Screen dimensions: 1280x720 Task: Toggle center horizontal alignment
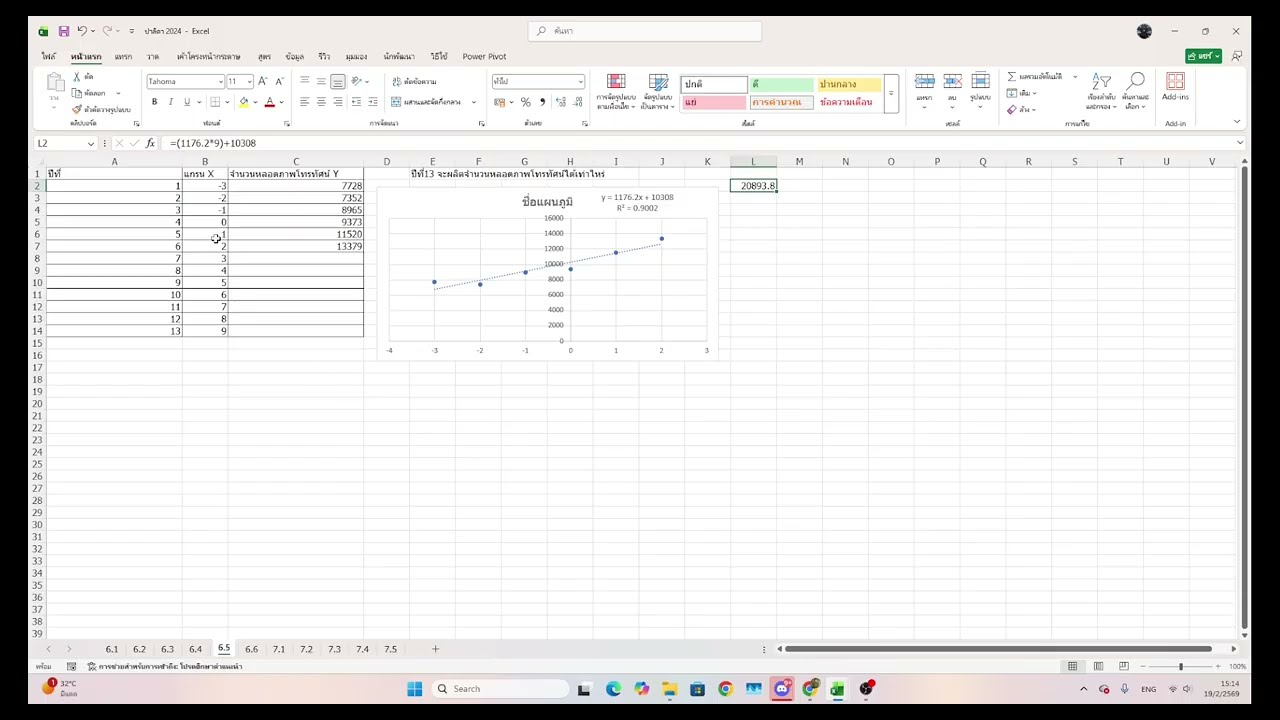click(x=321, y=102)
